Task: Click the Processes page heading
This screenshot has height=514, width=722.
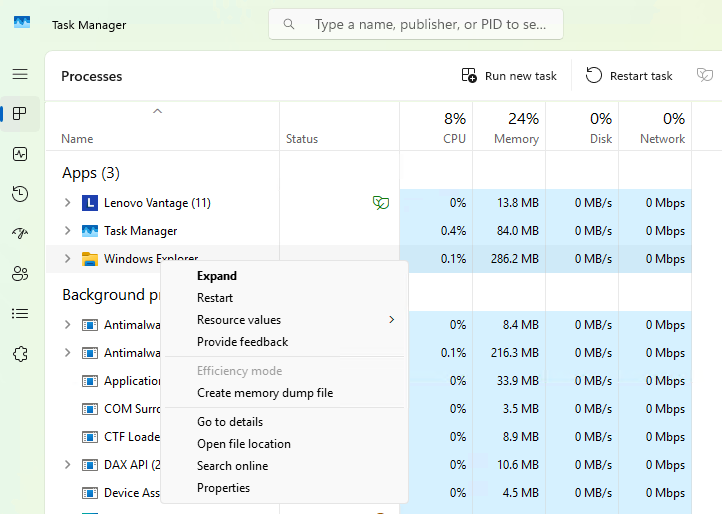Action: [92, 76]
